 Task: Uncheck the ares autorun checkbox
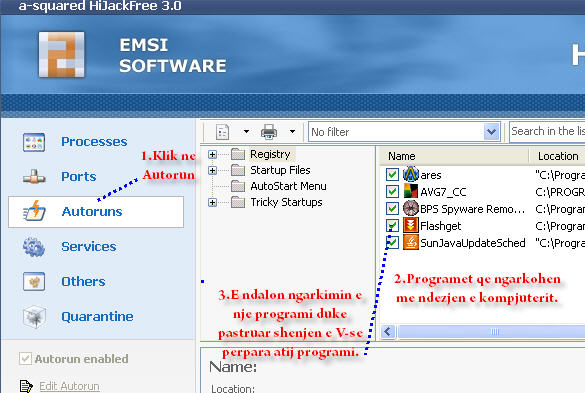(392, 174)
